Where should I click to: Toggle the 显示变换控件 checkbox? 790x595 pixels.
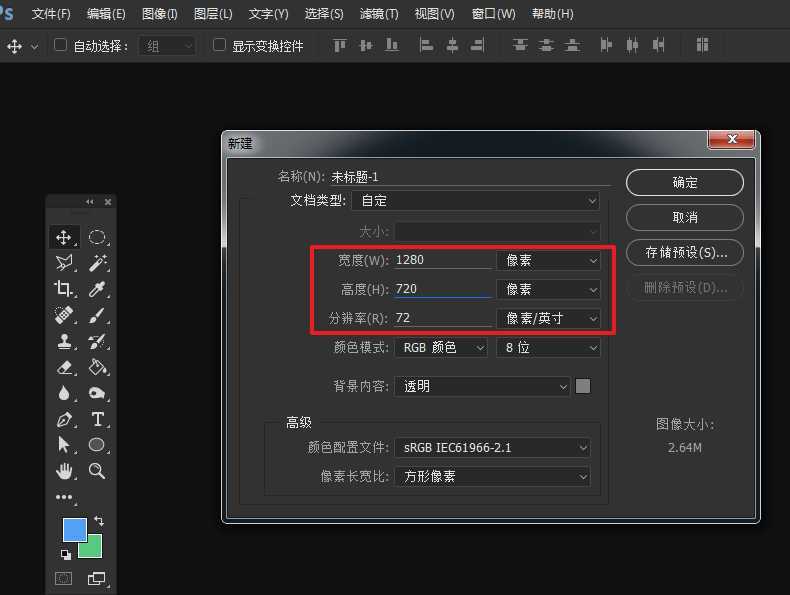(219, 45)
